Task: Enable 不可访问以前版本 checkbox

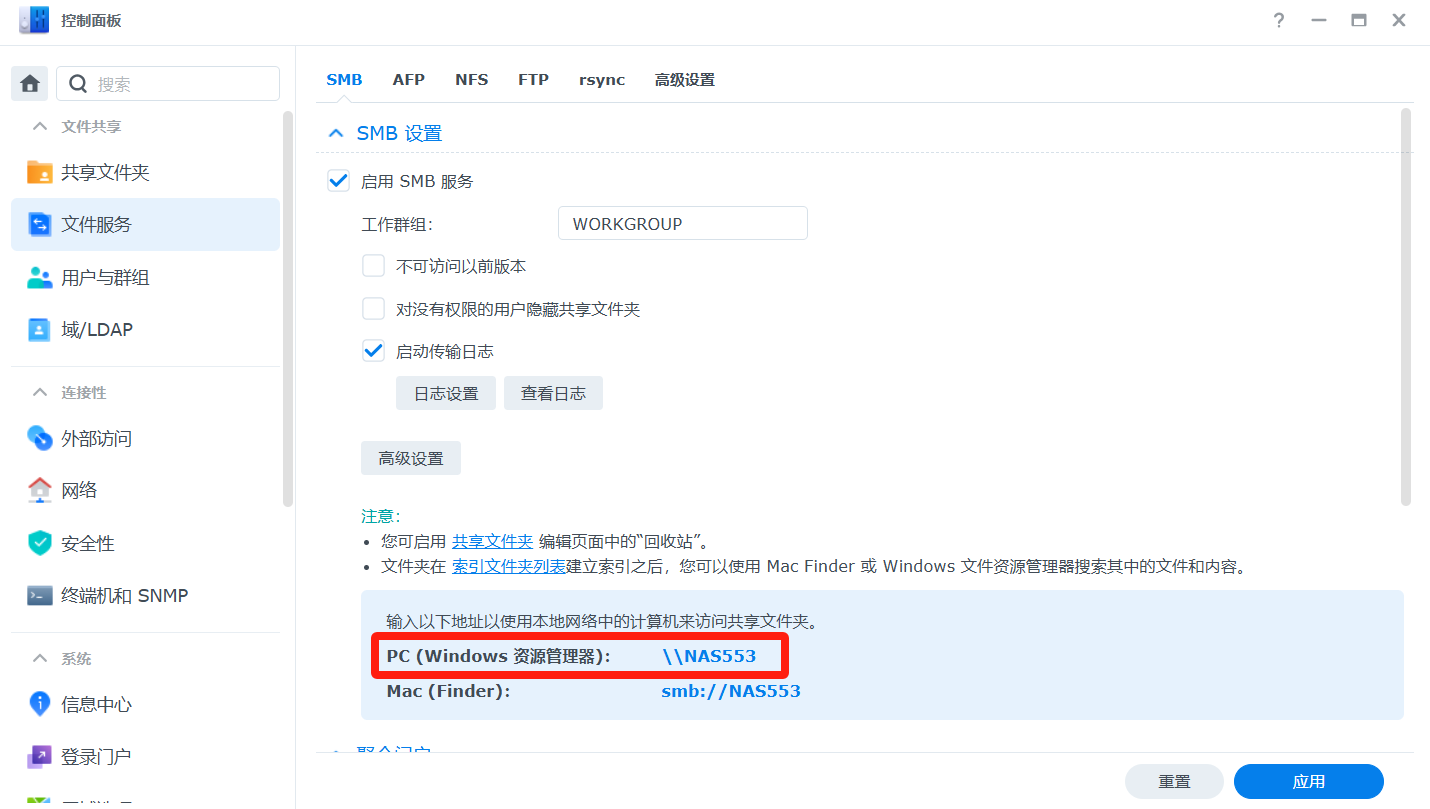Action: (x=373, y=266)
